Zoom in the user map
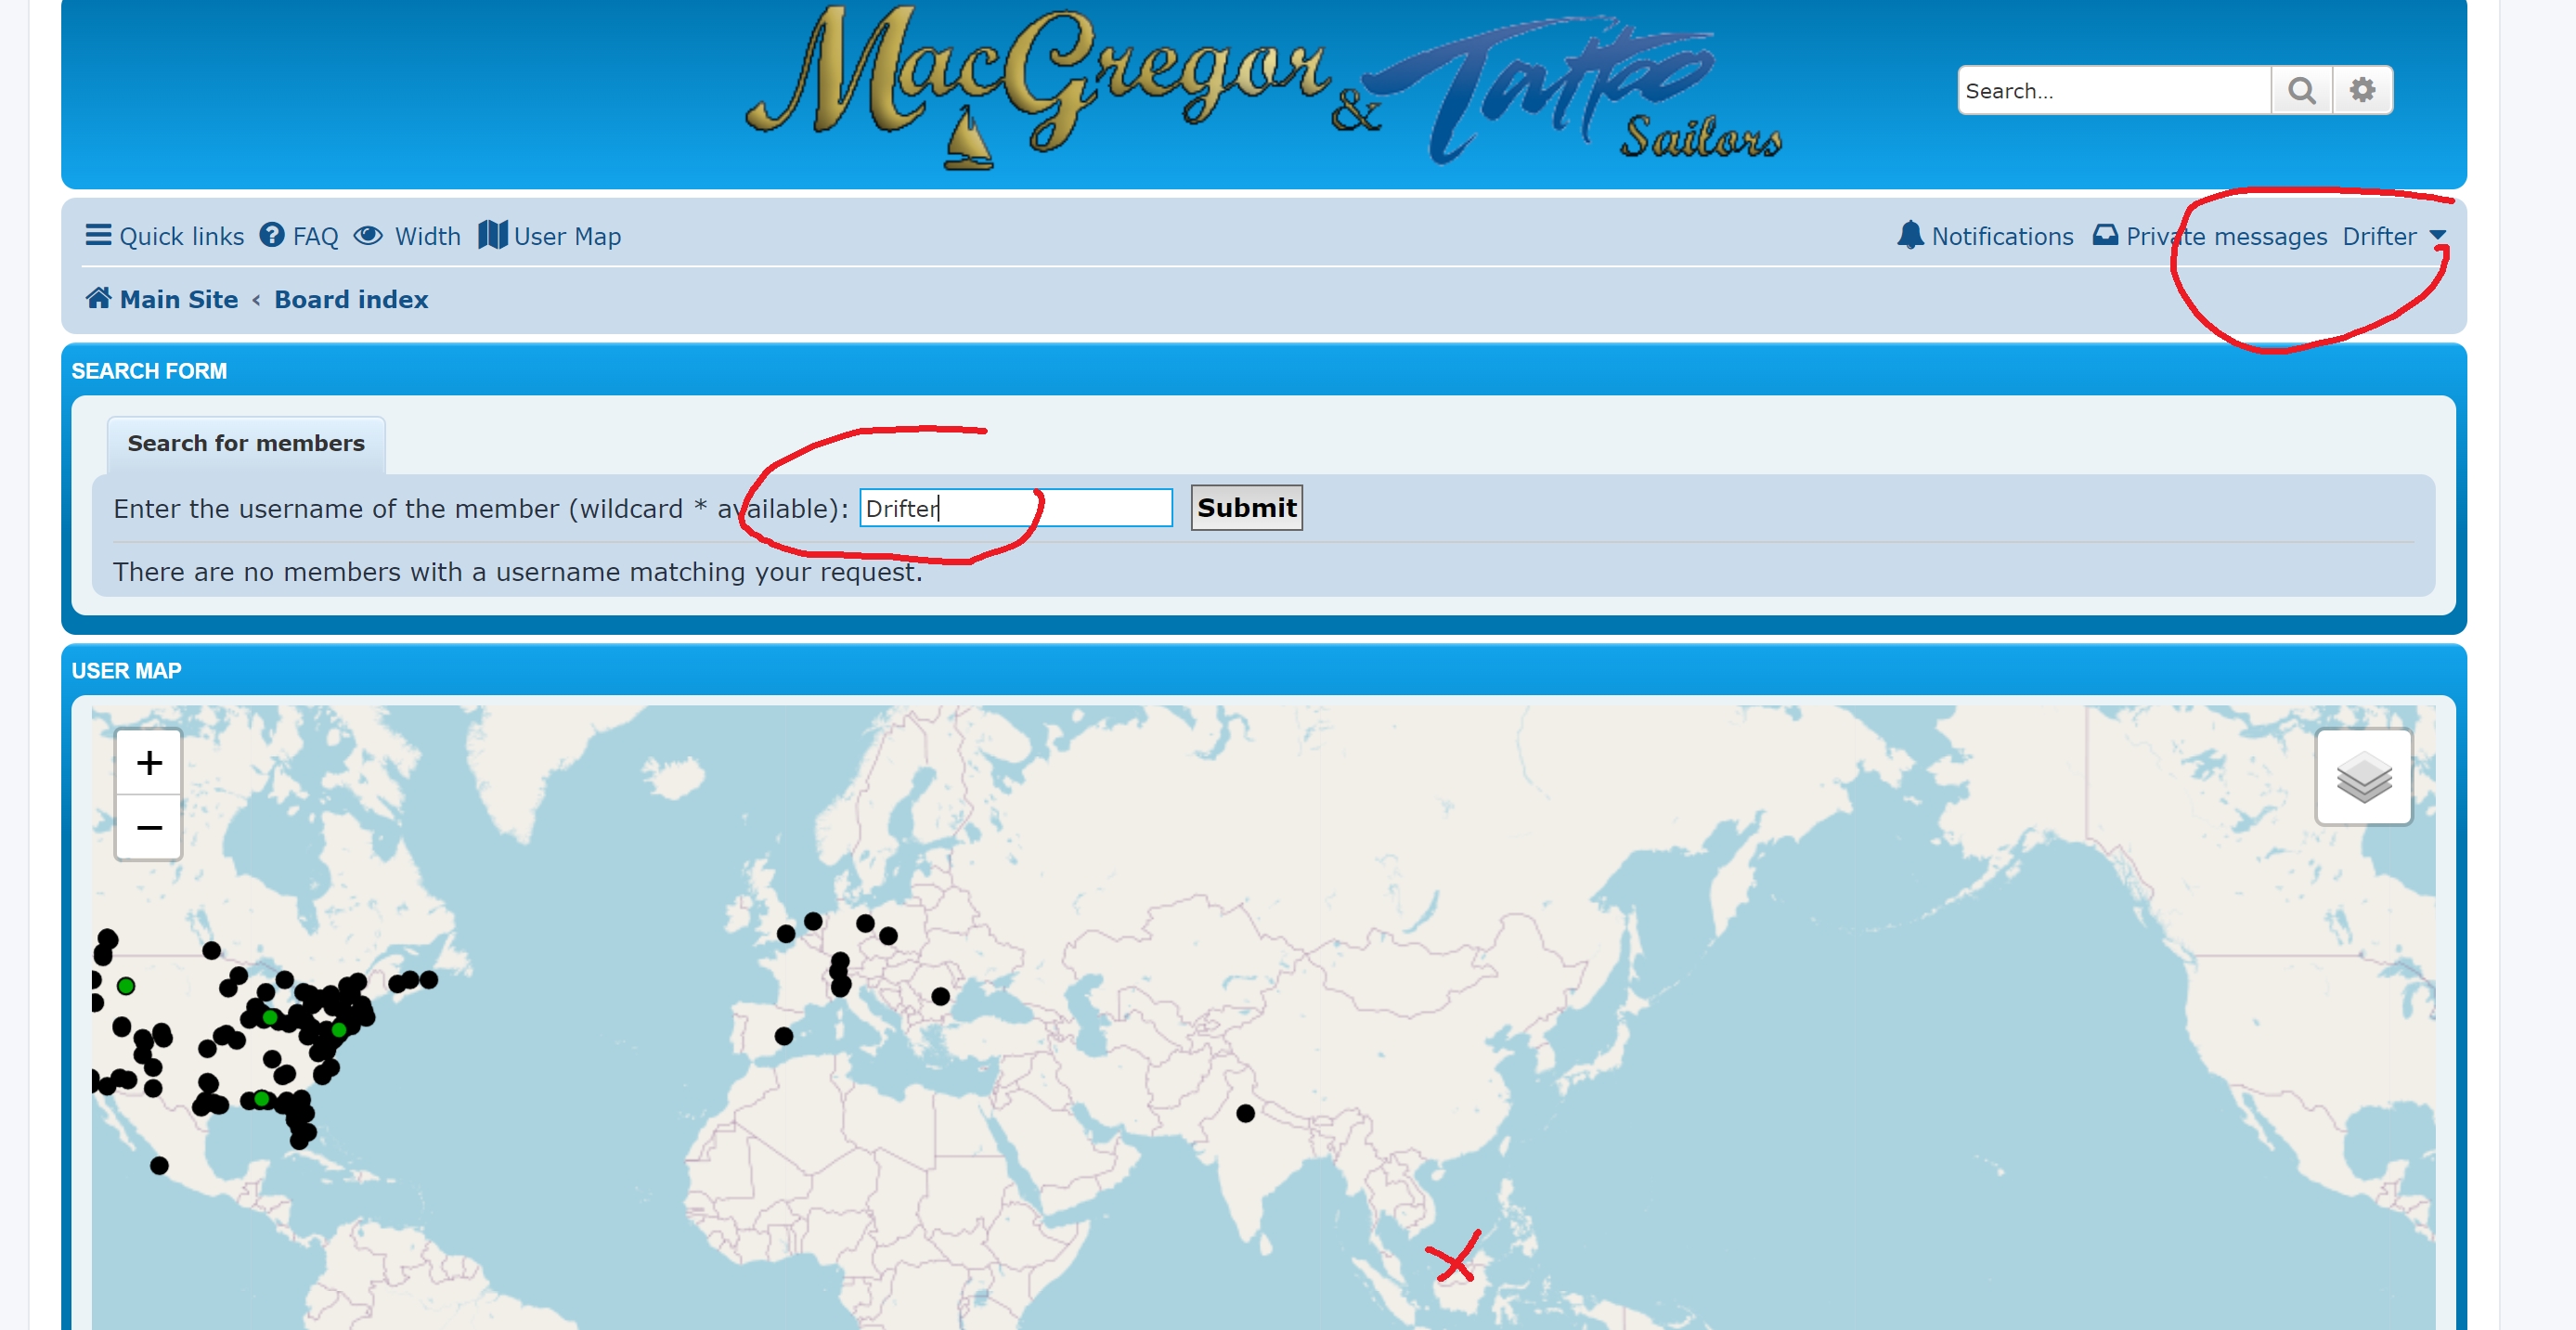2576x1330 pixels. (x=149, y=763)
